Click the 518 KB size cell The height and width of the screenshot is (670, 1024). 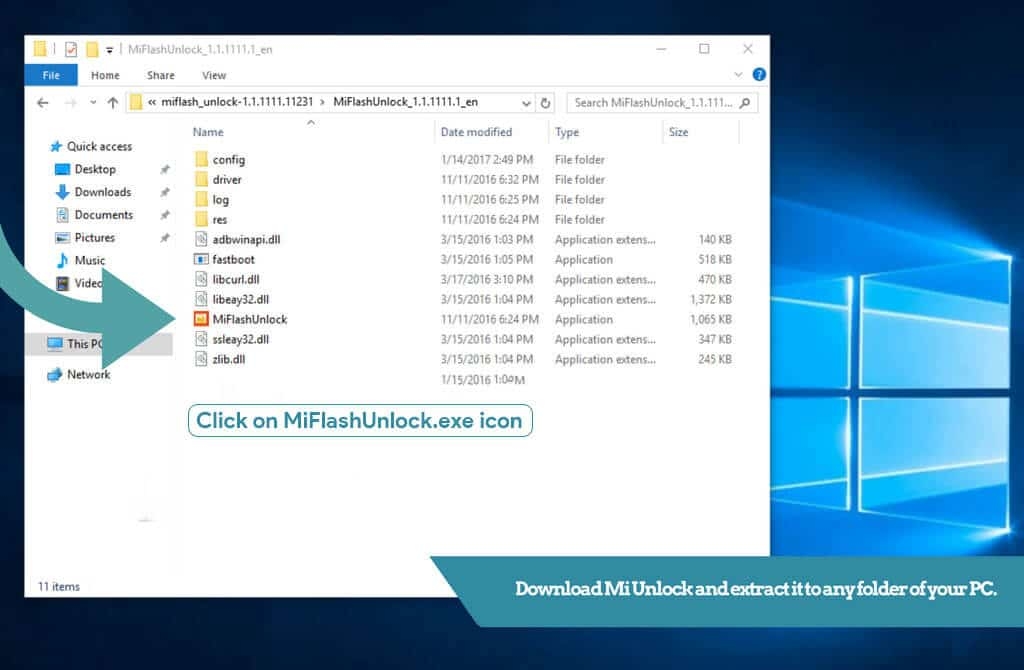(x=714, y=259)
